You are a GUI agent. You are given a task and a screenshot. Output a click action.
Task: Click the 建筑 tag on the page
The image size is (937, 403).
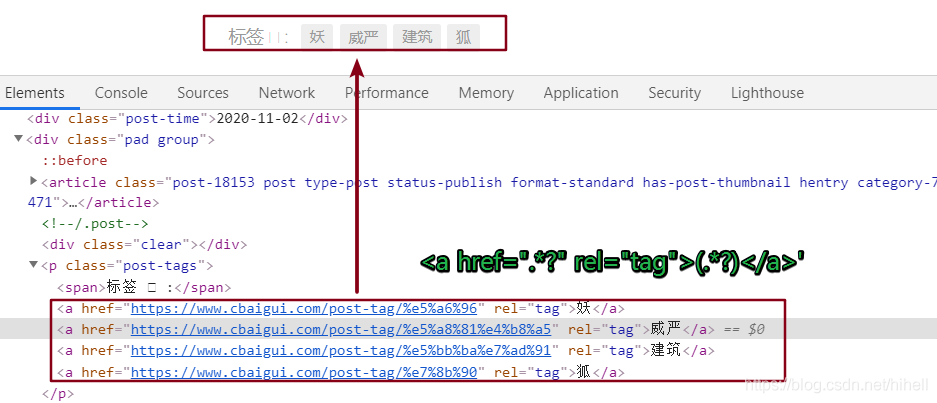pyautogui.click(x=417, y=37)
